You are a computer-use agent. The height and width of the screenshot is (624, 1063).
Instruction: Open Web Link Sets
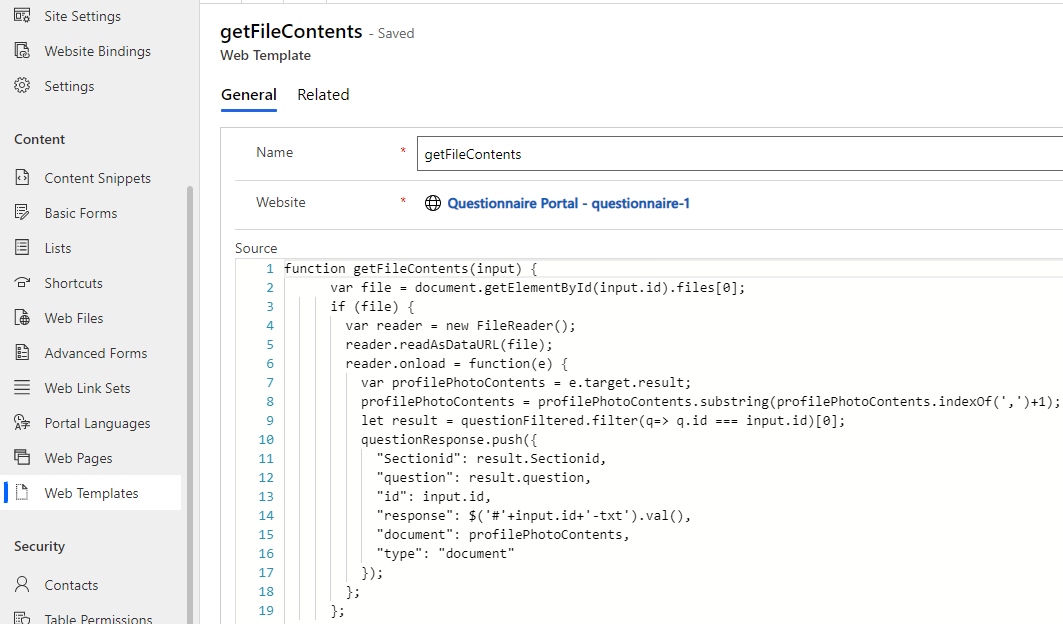86,387
